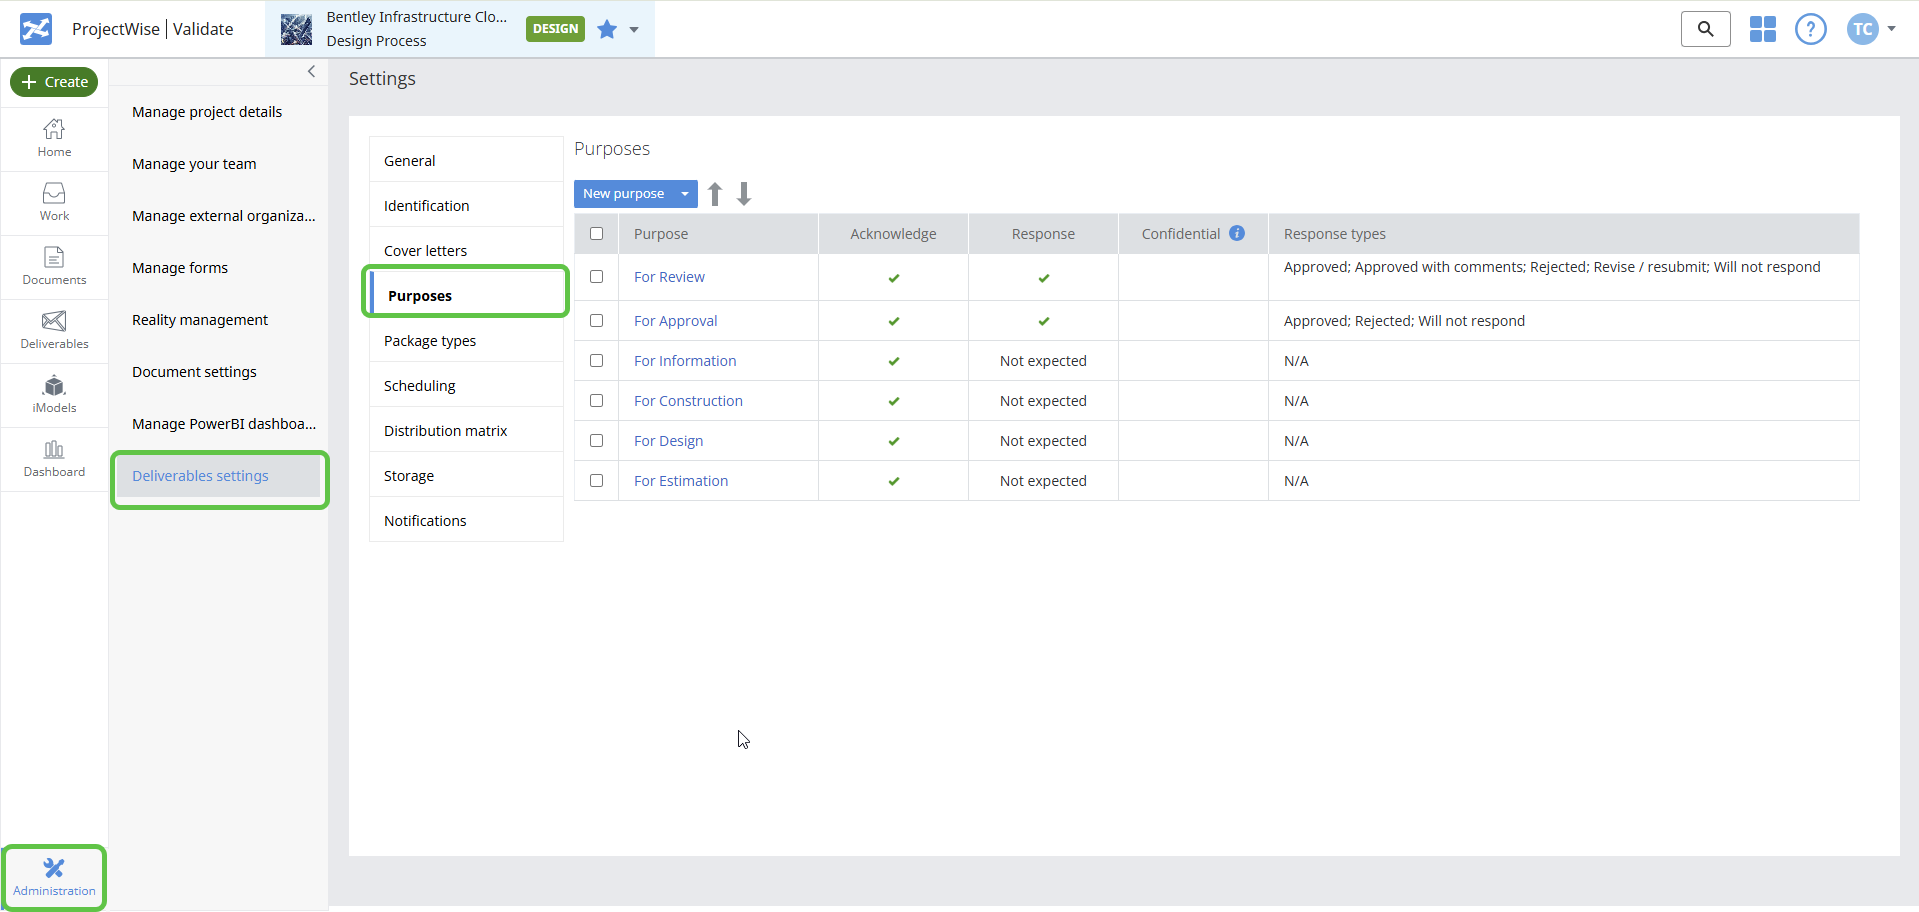The width and height of the screenshot is (1919, 912).
Task: View the Dashboard section
Action: point(54,458)
